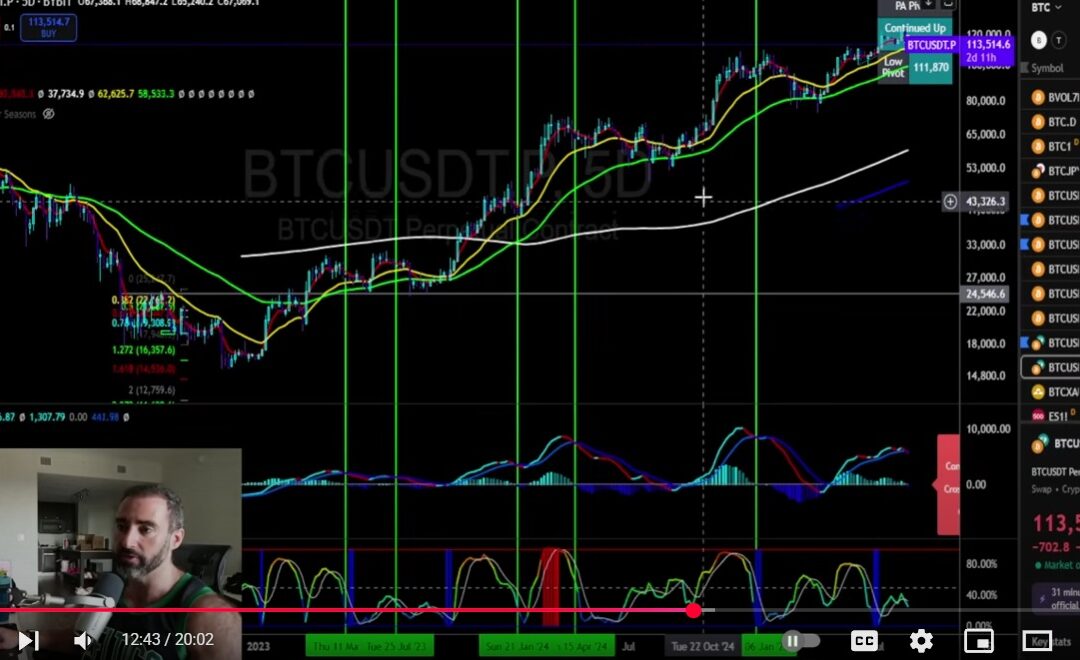Enable theater mode with rectangle icon
The width and height of the screenshot is (1080, 660).
1036,641
